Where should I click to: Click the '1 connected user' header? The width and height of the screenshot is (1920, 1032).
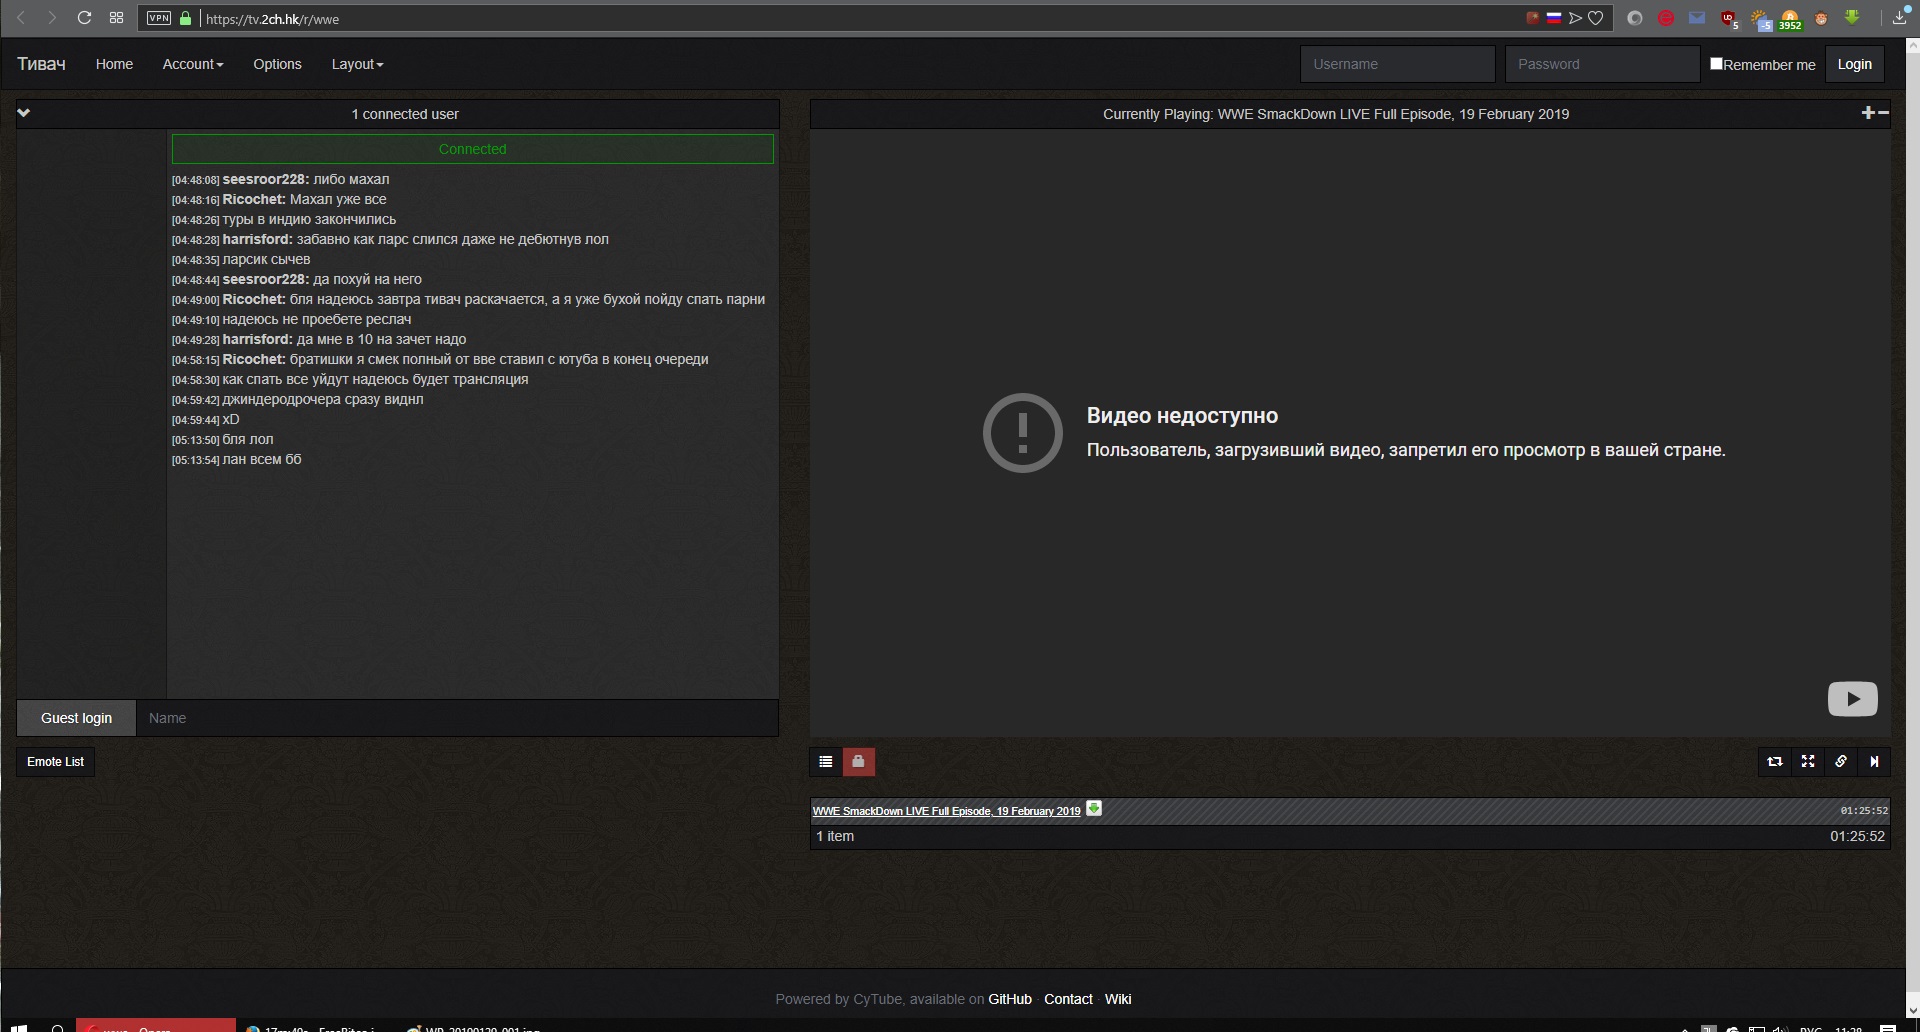coord(405,114)
